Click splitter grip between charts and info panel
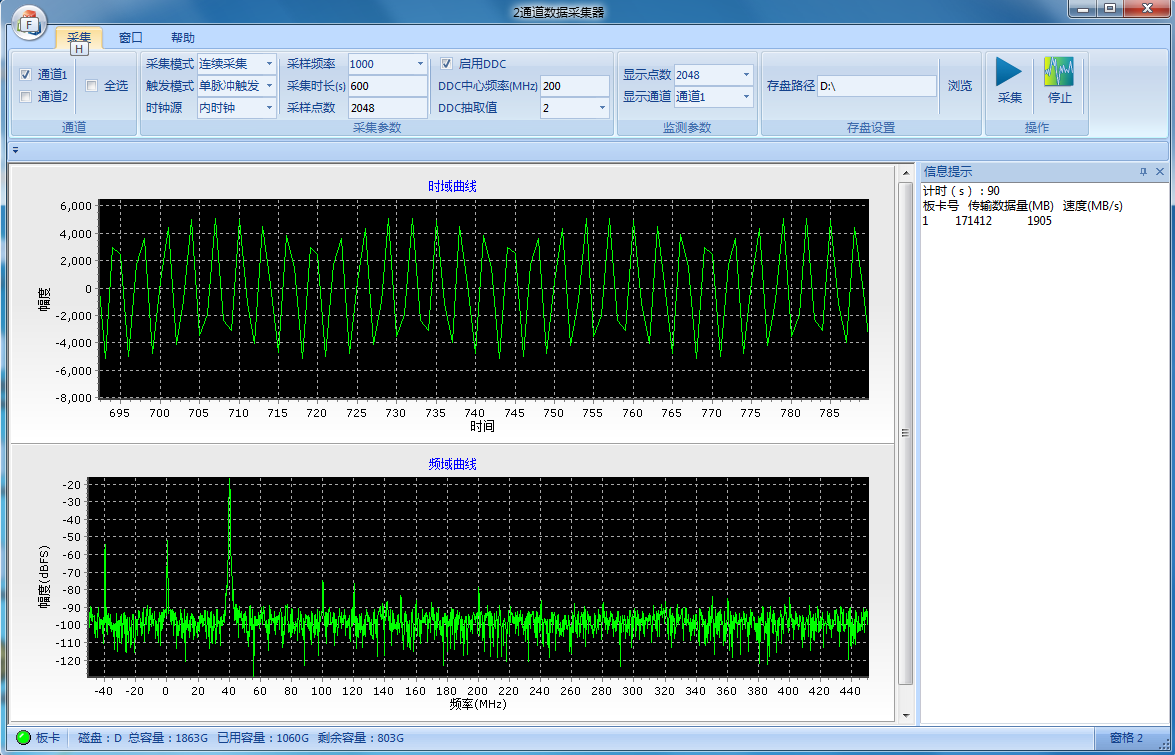The image size is (1175, 755). 905,433
